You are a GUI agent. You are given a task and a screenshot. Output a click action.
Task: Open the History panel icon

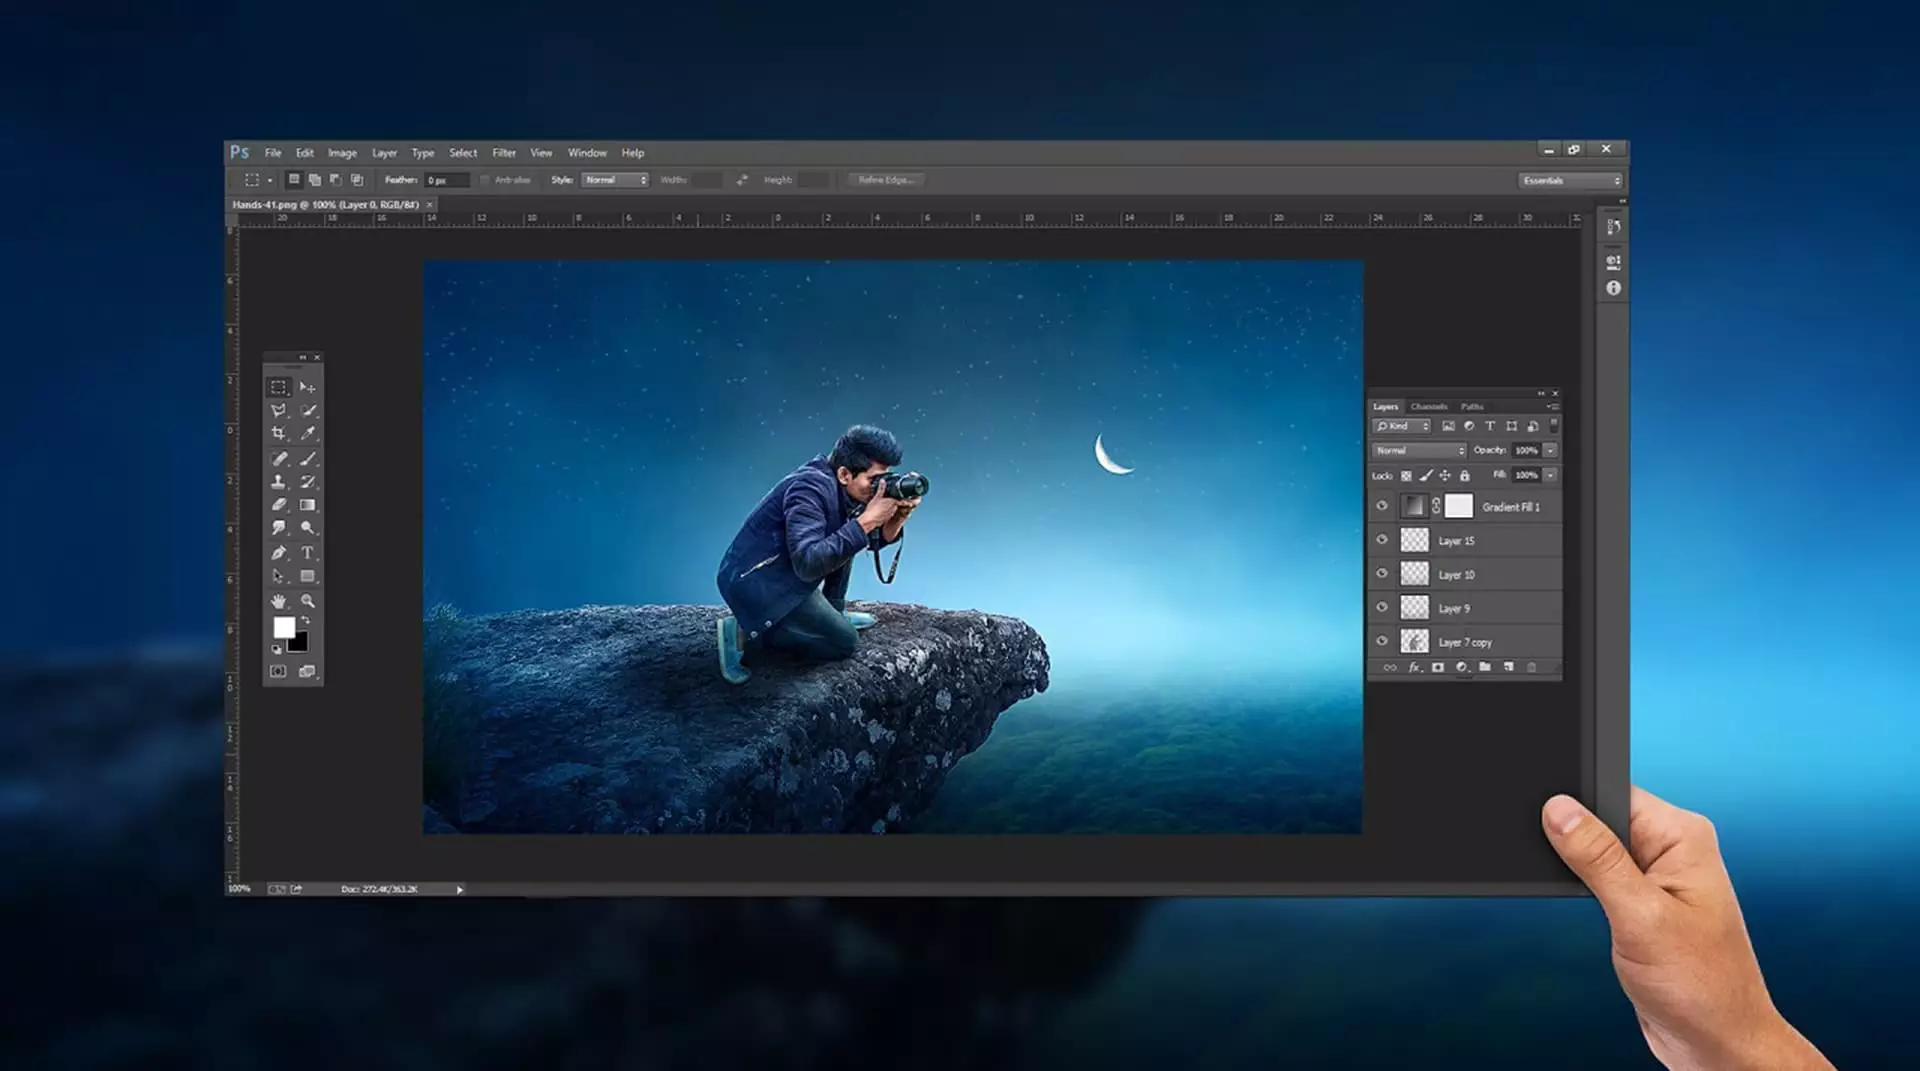[x=1613, y=227]
